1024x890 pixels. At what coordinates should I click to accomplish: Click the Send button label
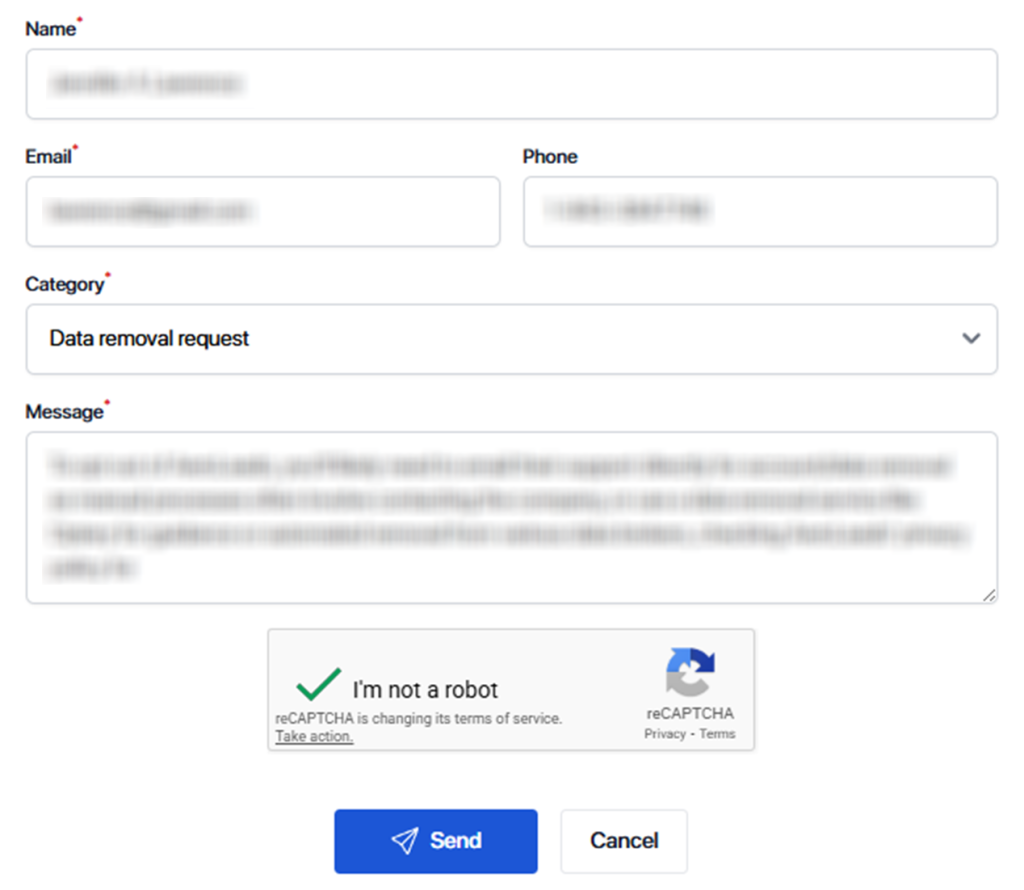tap(456, 841)
